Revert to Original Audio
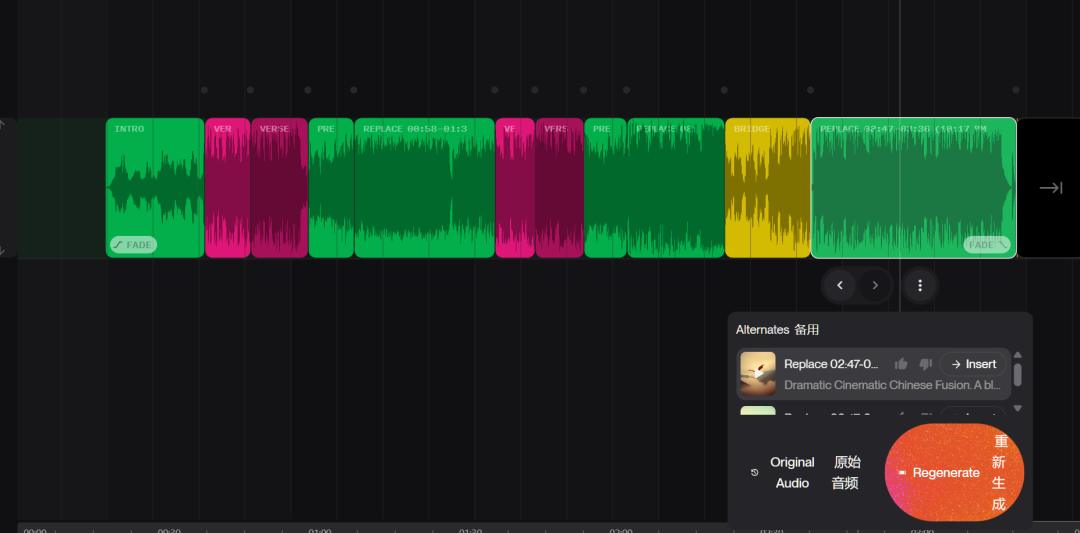The height and width of the screenshot is (533, 1080). 782,472
